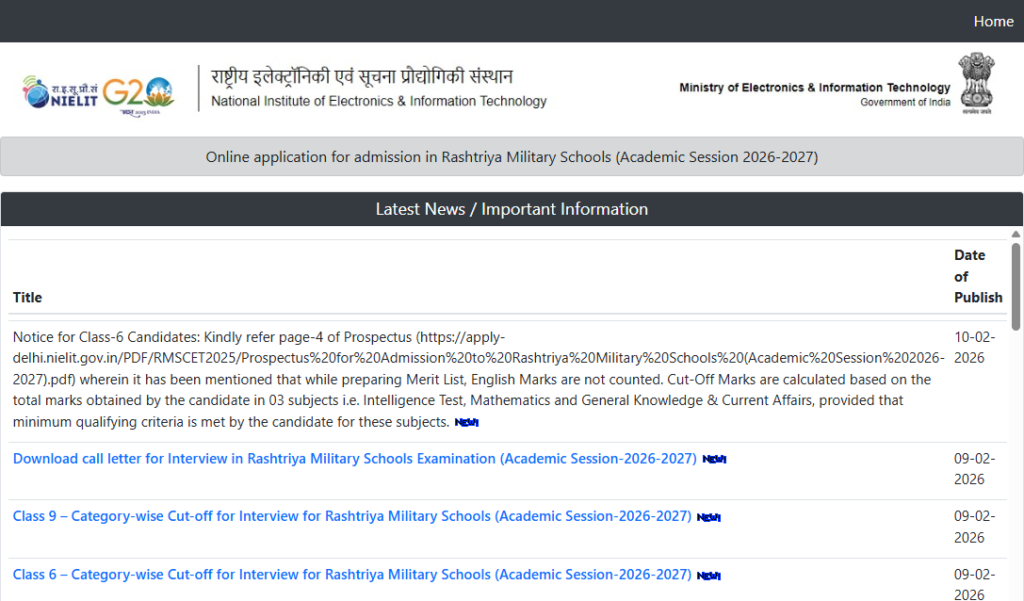Click the Ministry of Electronics & Information Technology logo
1024x601 pixels.
[x=817, y=87]
